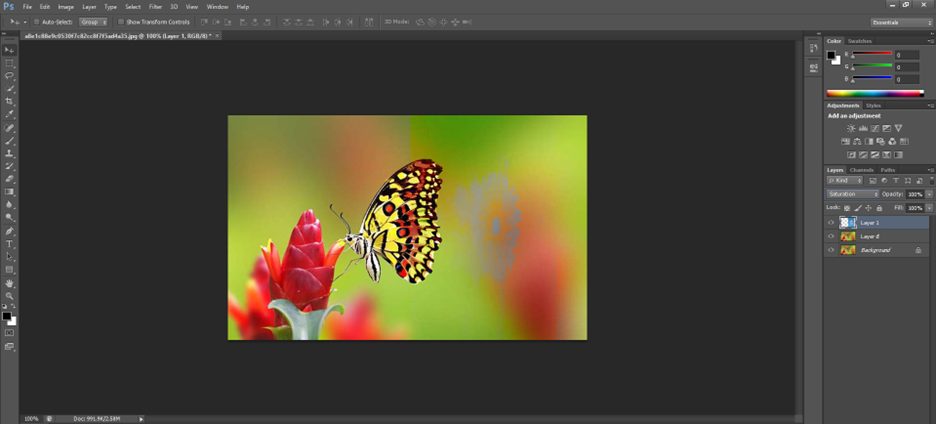Open the History panel icon in dock
The image size is (936, 424).
pyautogui.click(x=813, y=48)
